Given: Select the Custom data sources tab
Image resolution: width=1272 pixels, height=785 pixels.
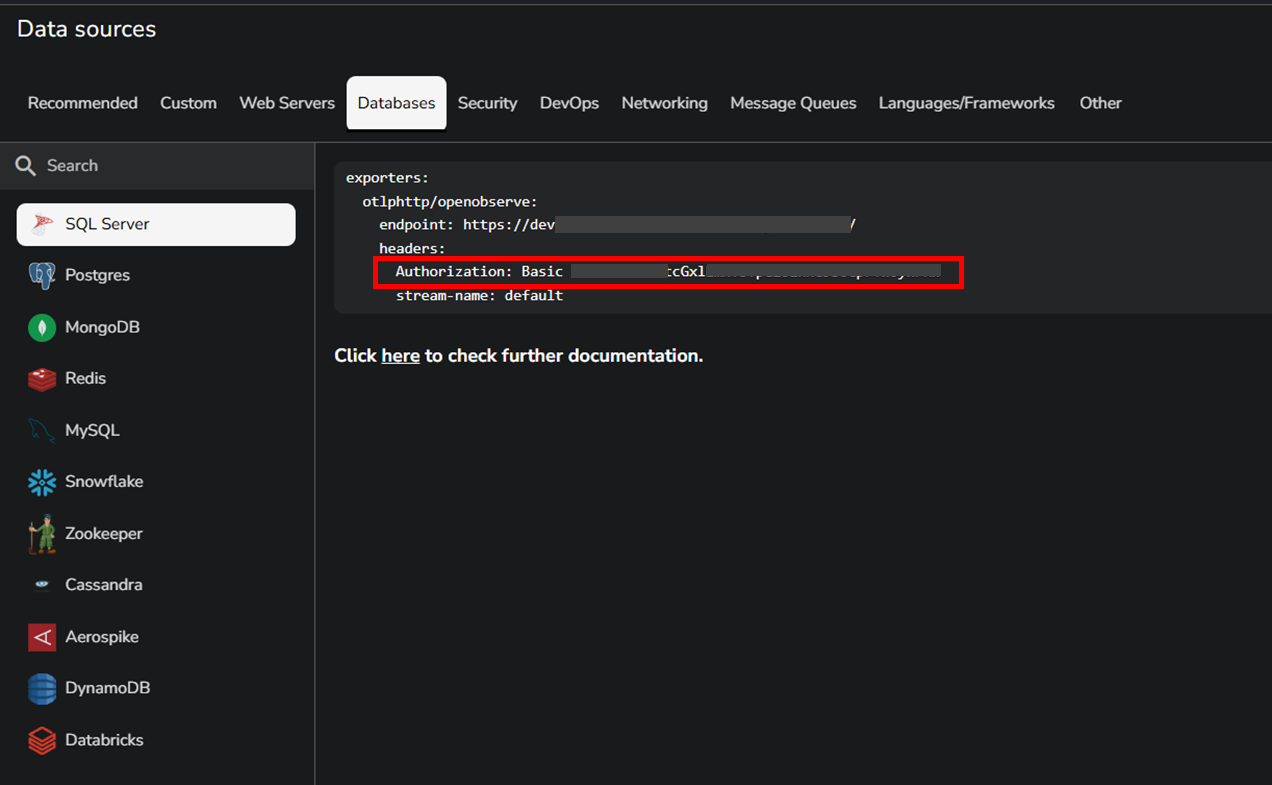Looking at the screenshot, I should tap(188, 102).
